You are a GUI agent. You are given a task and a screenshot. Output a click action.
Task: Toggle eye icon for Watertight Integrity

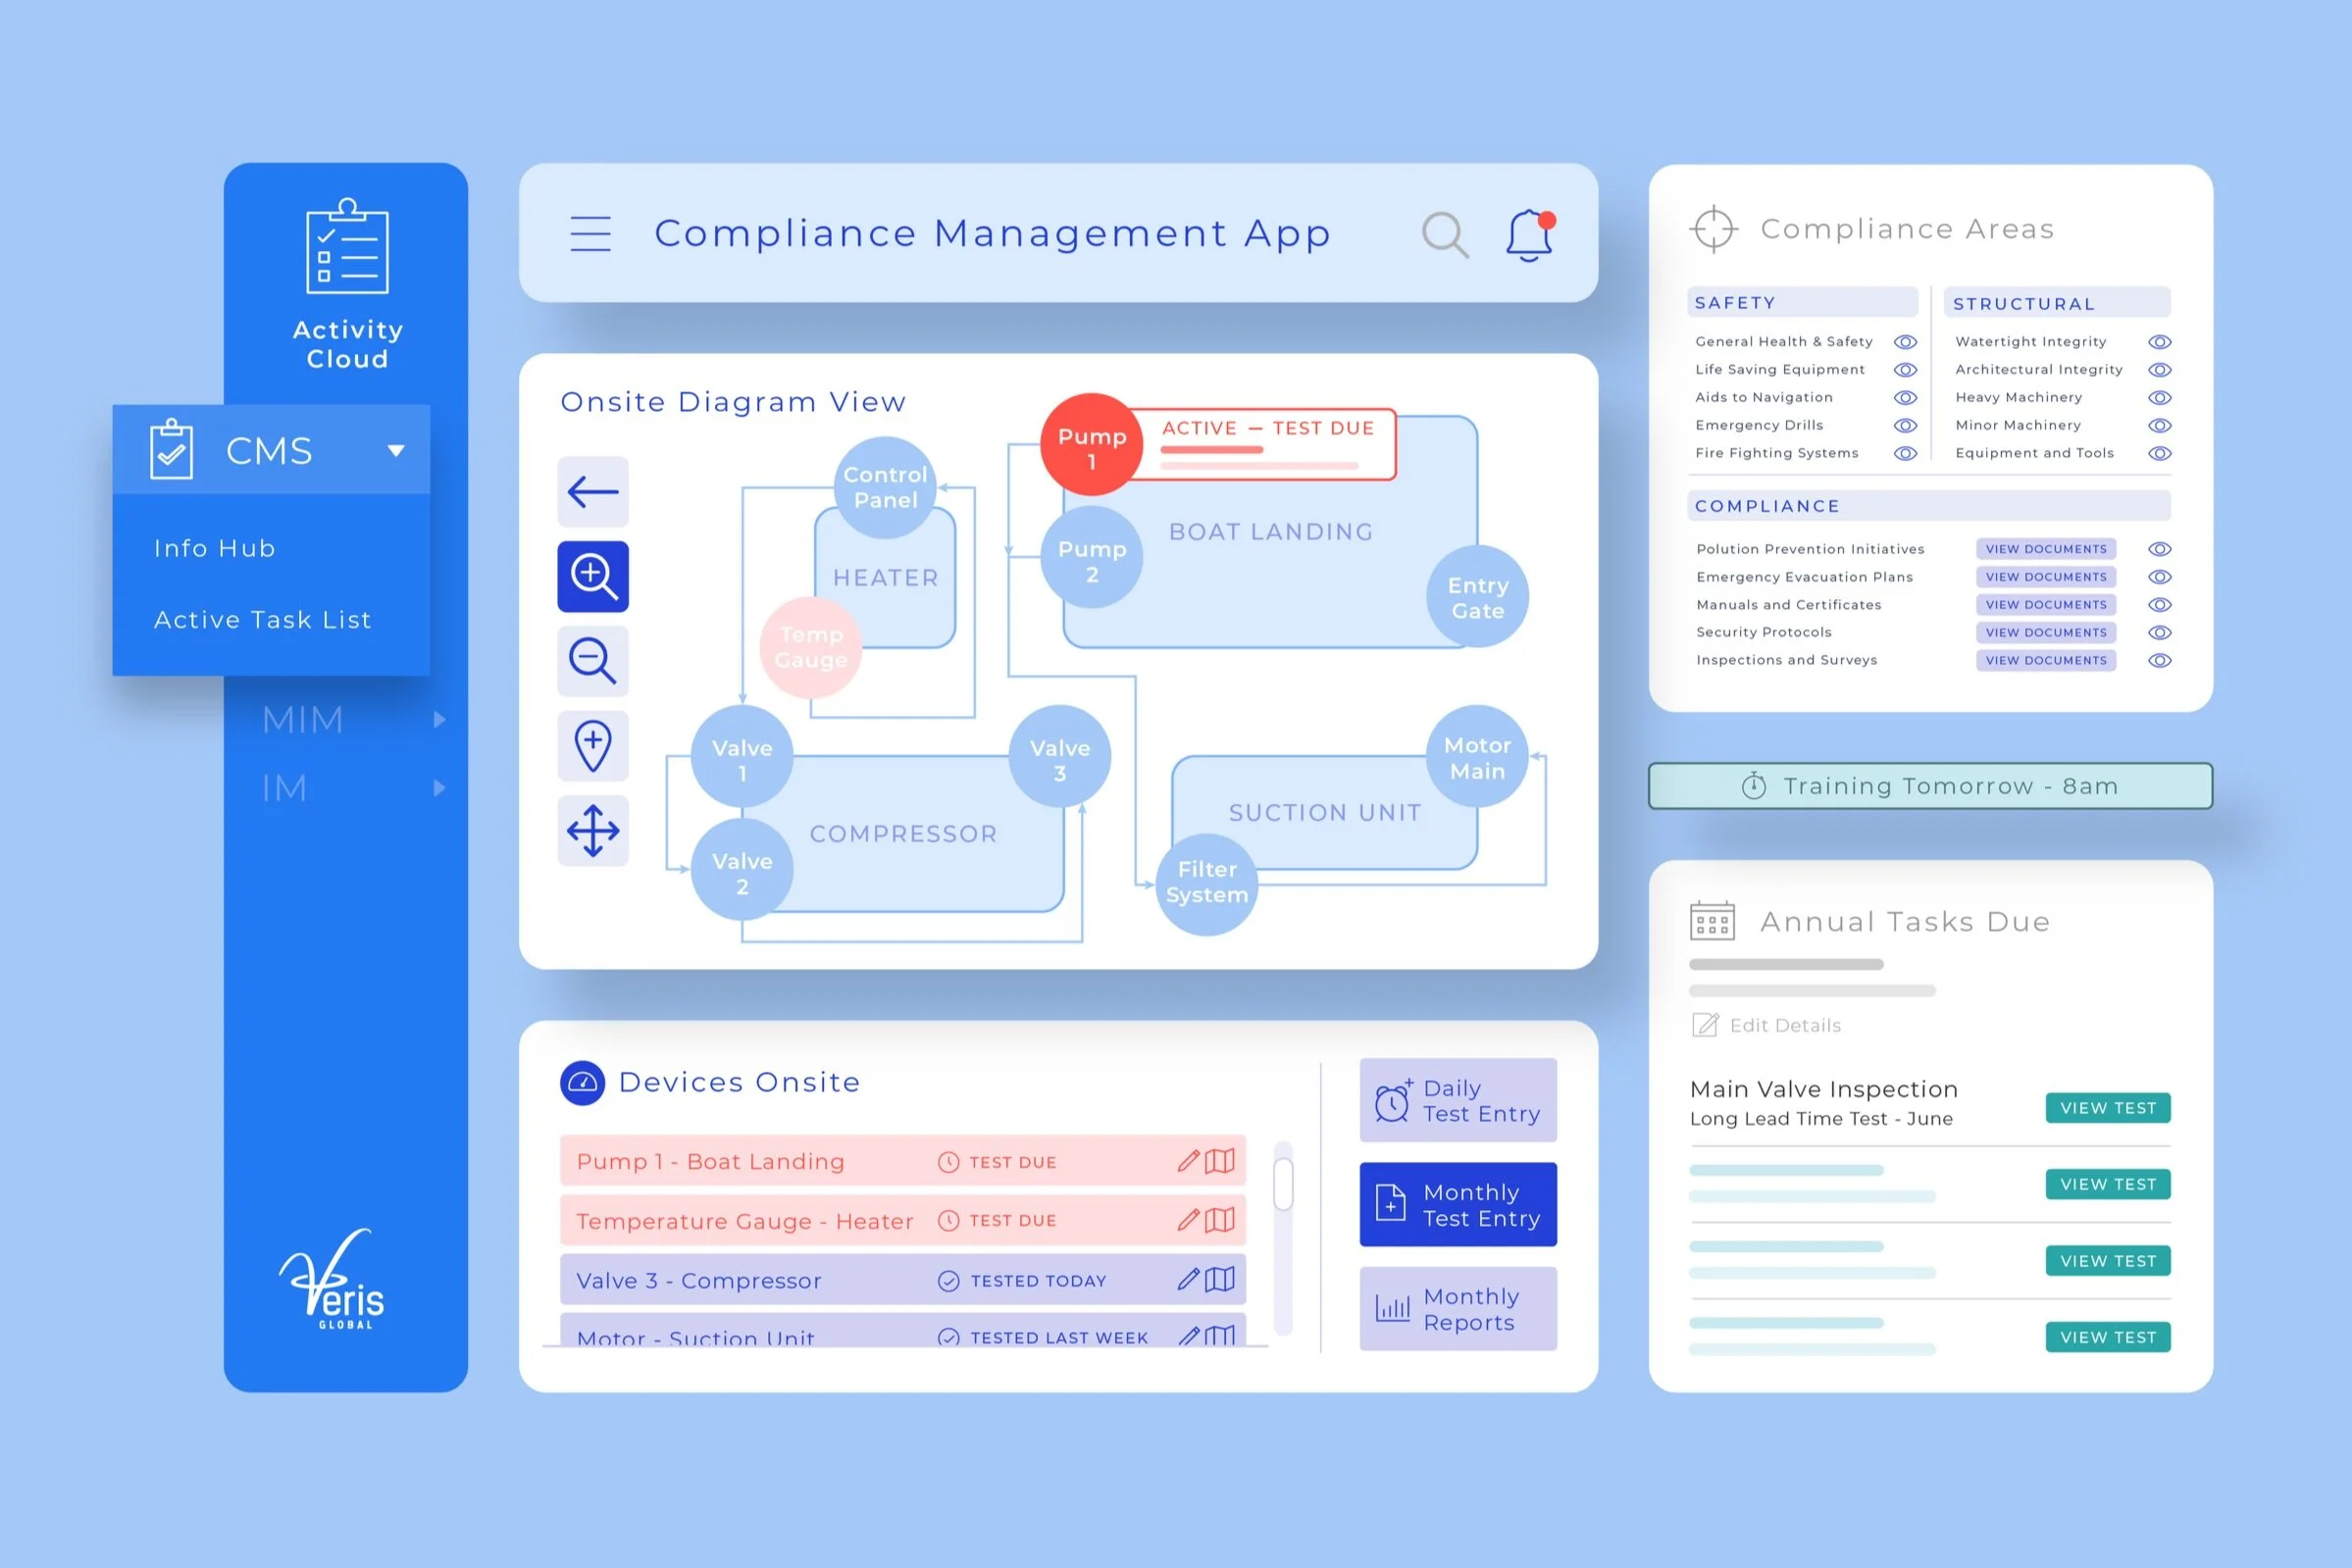pyautogui.click(x=2159, y=342)
